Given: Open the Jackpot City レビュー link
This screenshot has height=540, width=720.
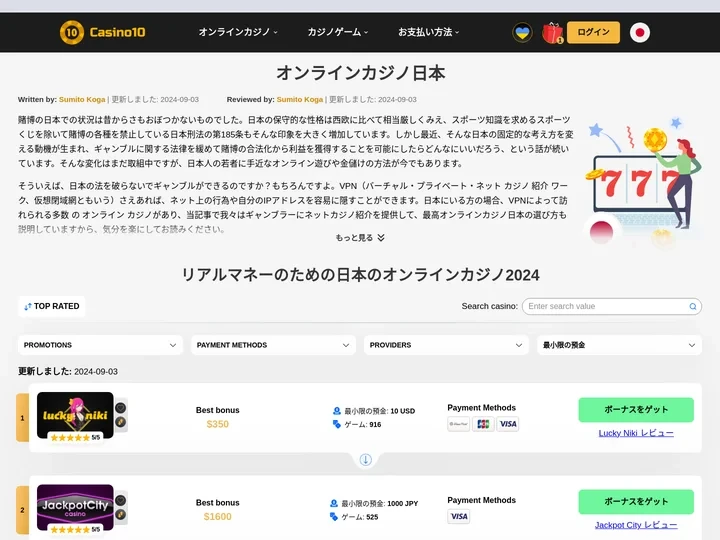Looking at the screenshot, I should tap(636, 525).
